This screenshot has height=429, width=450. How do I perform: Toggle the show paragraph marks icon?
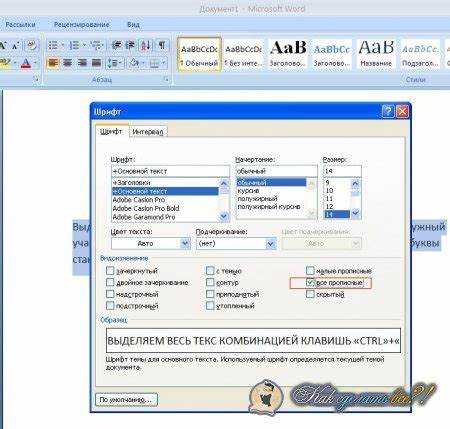(162, 45)
